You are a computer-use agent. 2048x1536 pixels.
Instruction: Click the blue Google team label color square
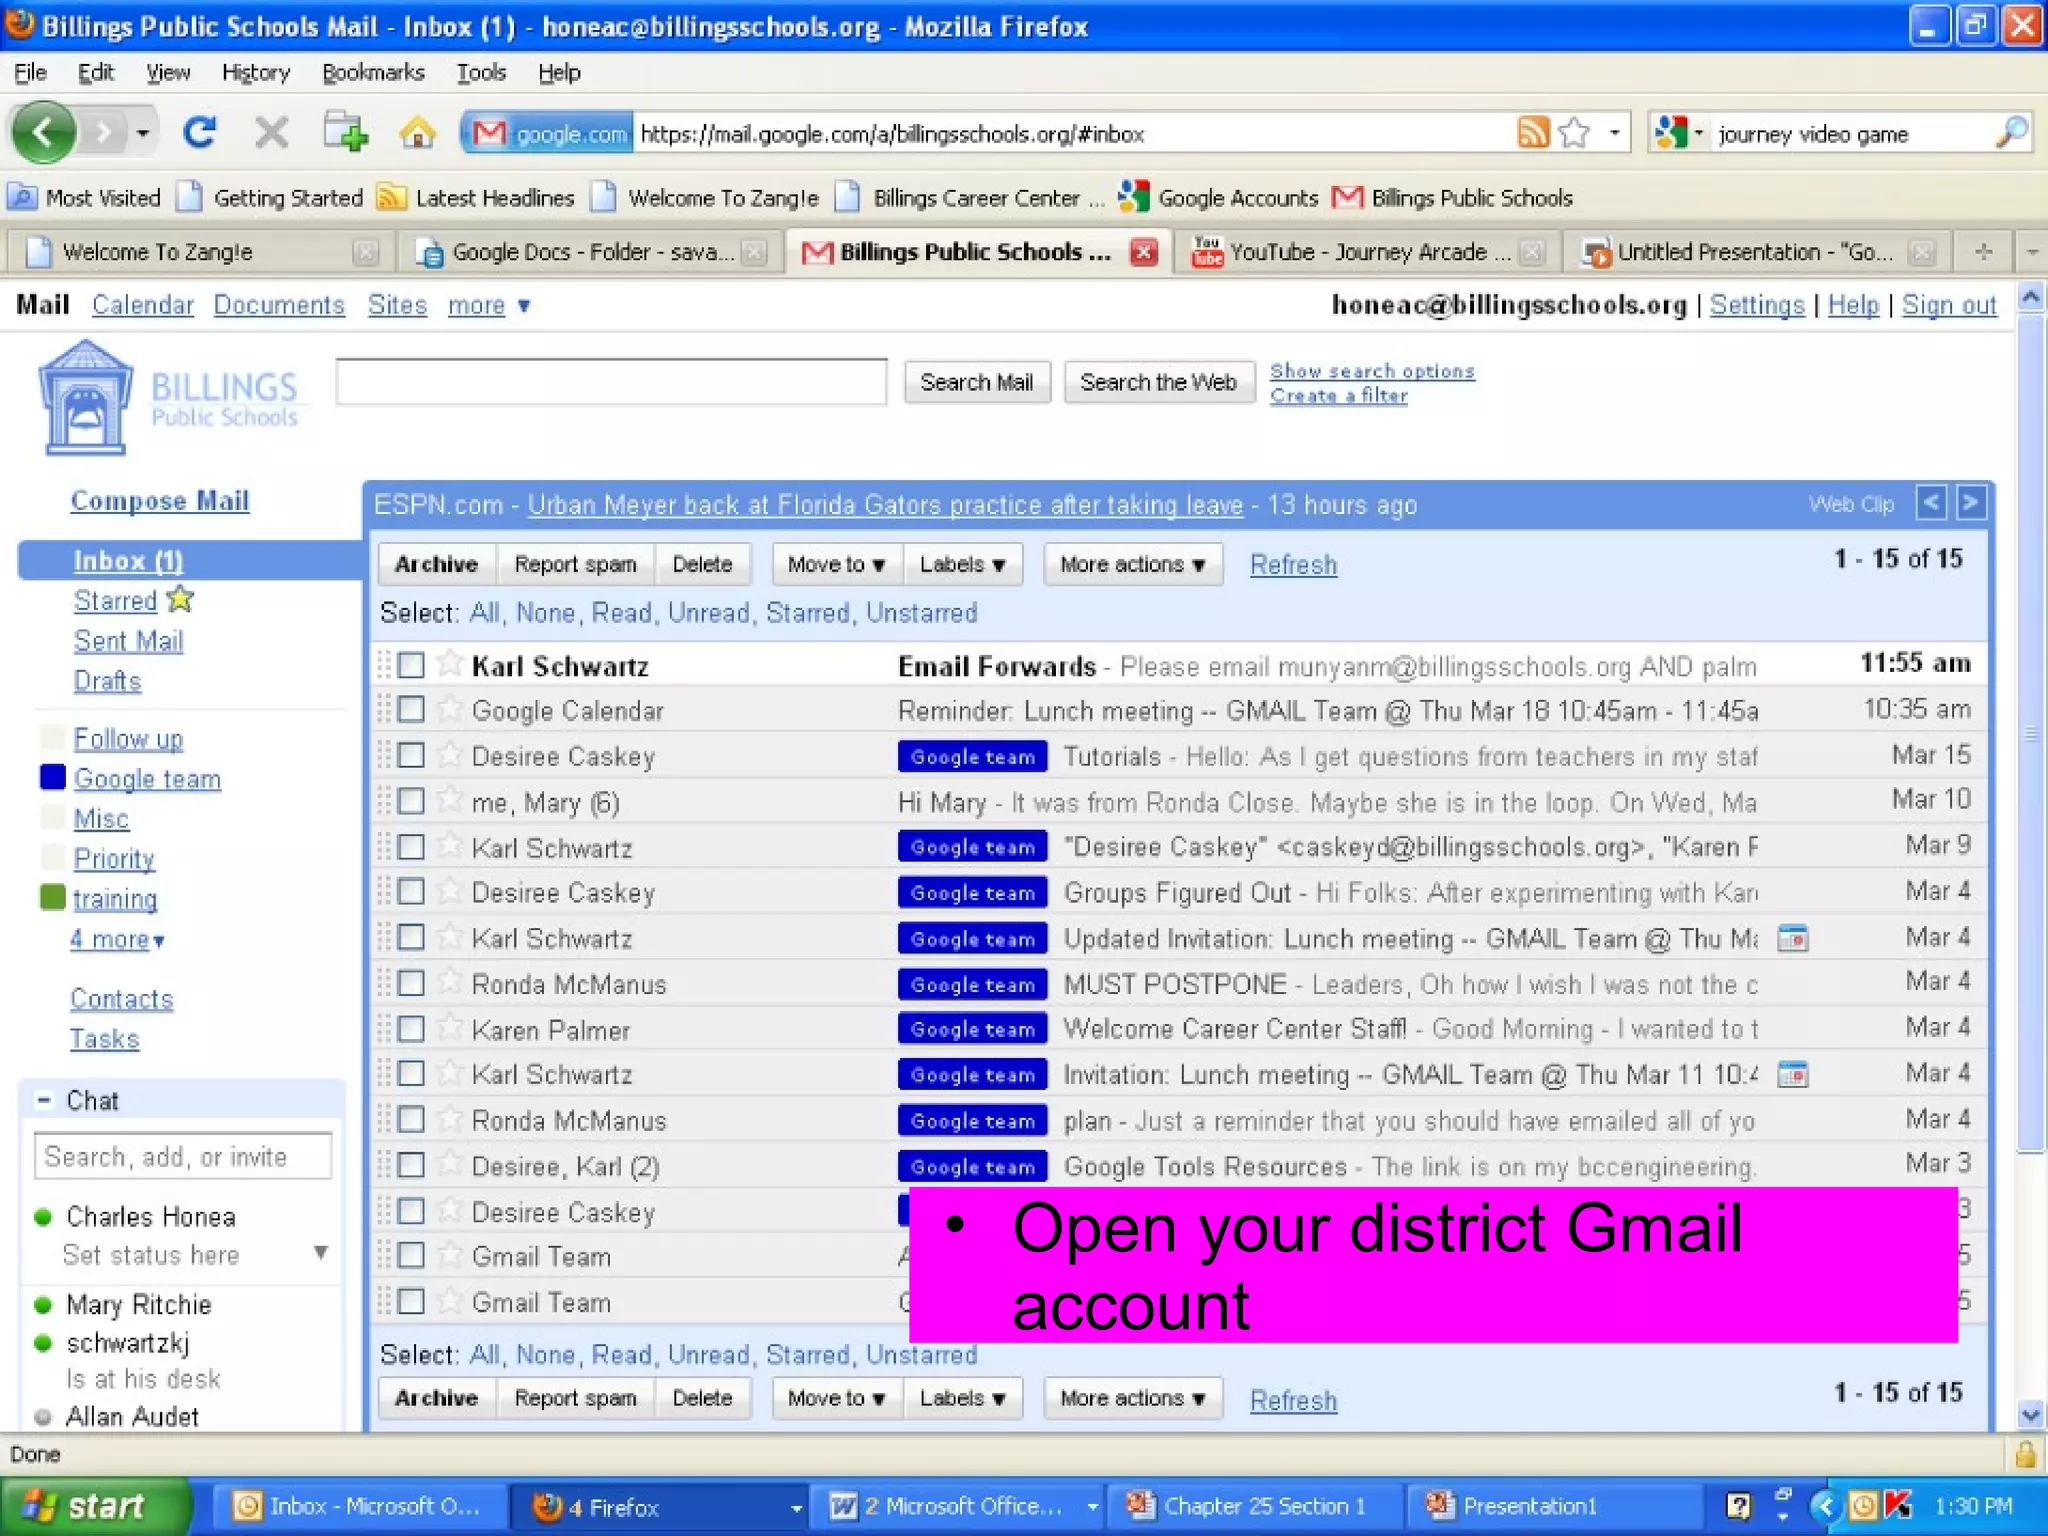[x=52, y=777]
